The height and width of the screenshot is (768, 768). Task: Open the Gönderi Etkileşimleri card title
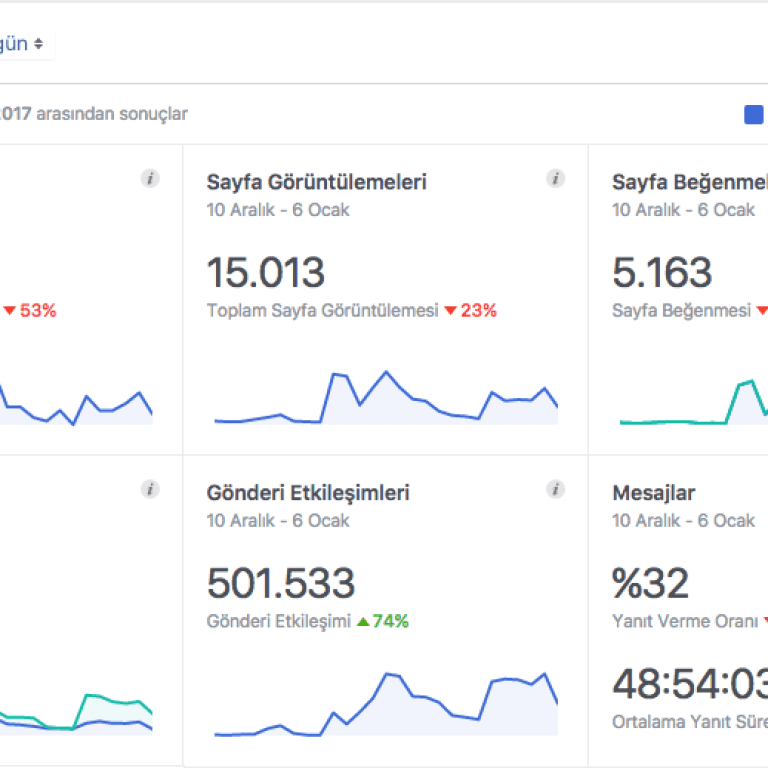tap(308, 493)
